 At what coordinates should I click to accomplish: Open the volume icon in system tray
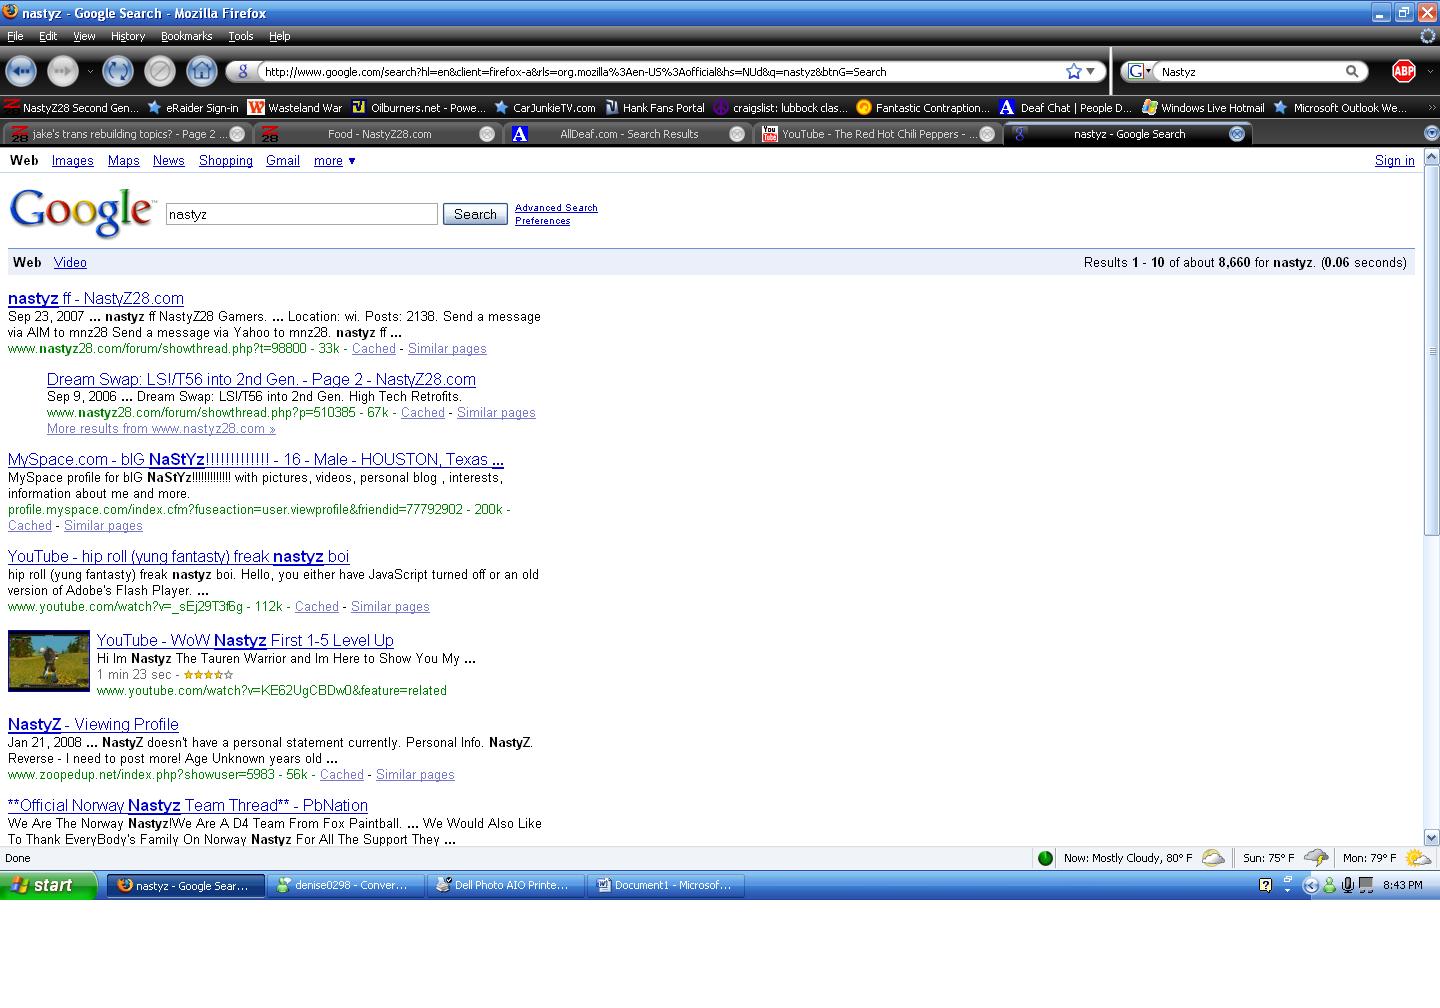(1347, 885)
